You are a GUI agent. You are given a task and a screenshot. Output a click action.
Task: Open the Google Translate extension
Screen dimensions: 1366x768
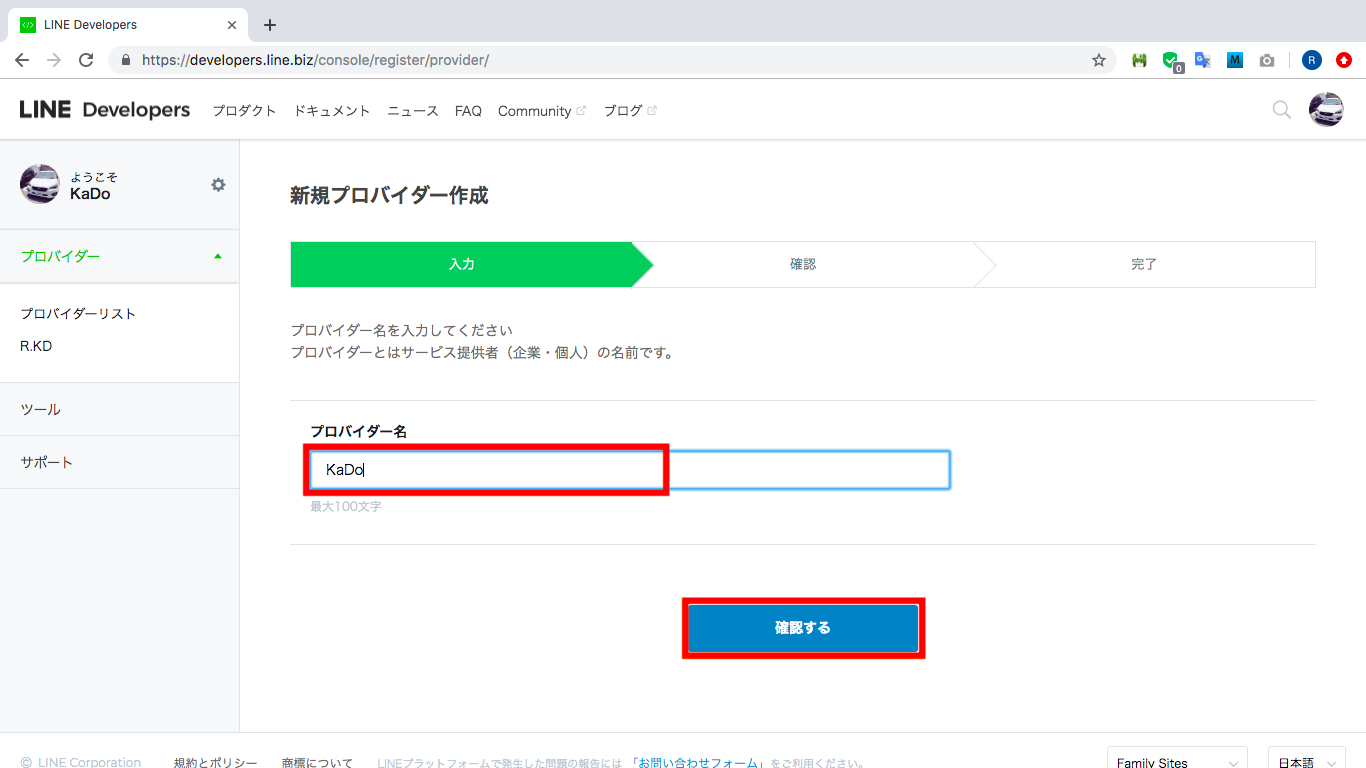(1203, 60)
